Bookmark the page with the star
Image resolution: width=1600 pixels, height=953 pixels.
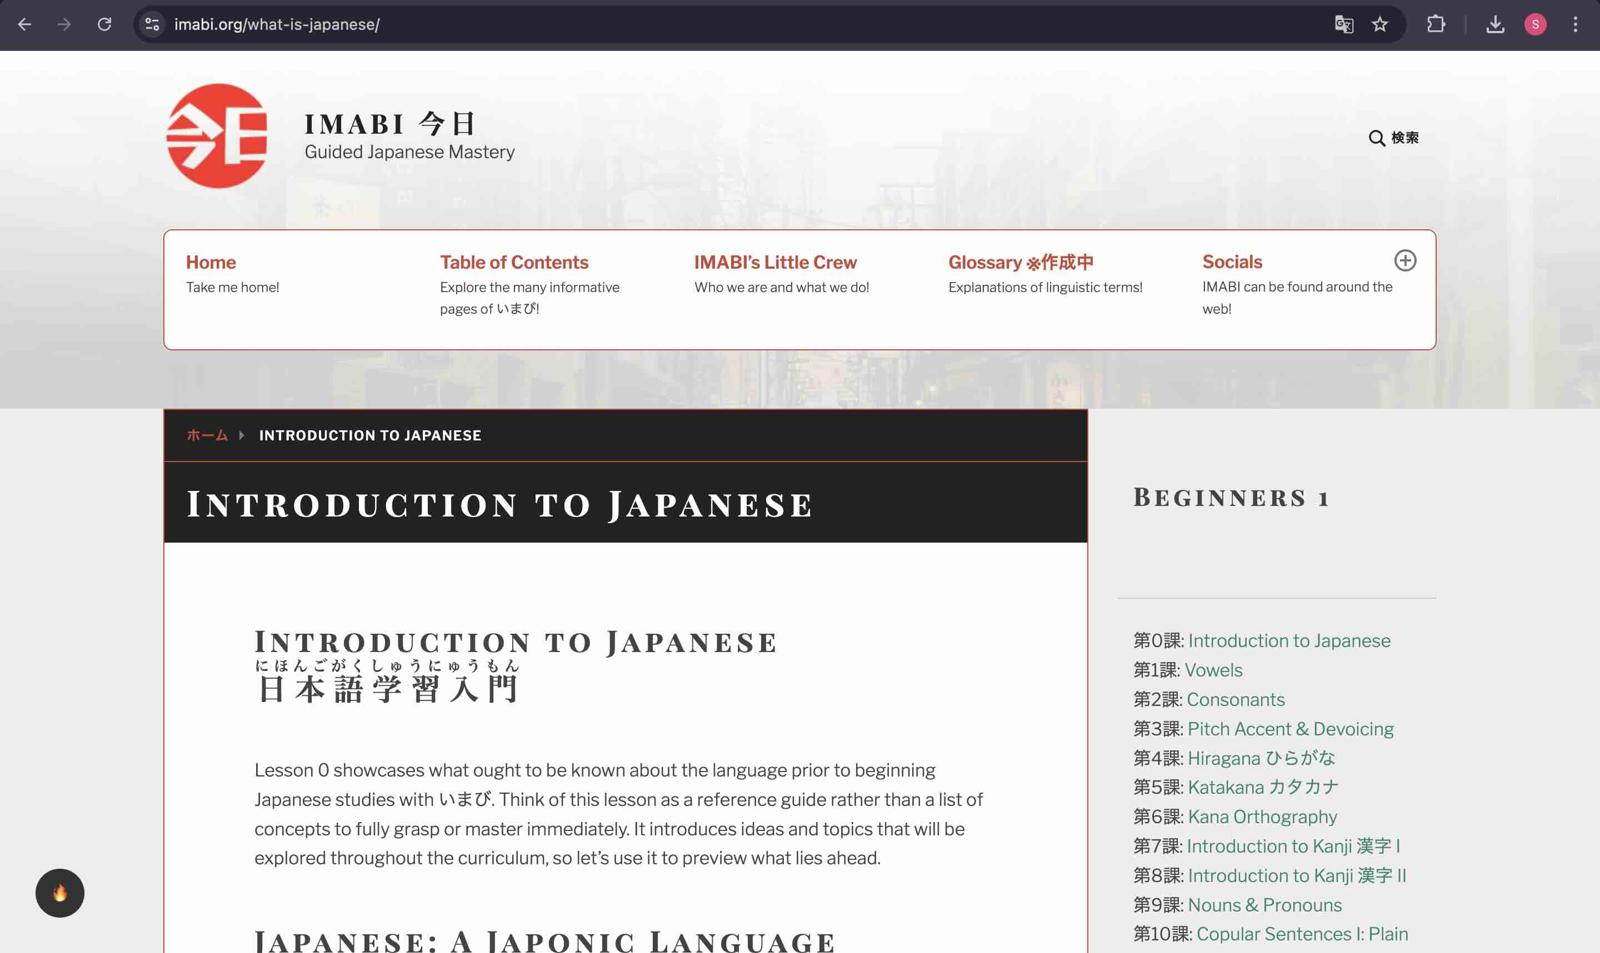tap(1381, 24)
